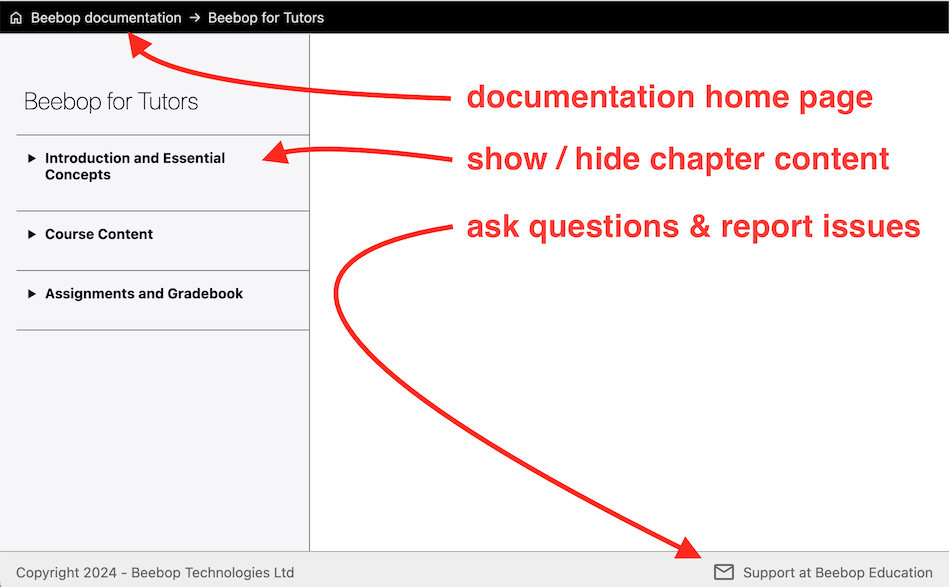Click the "ask questions & report issues" annotation

693,227
